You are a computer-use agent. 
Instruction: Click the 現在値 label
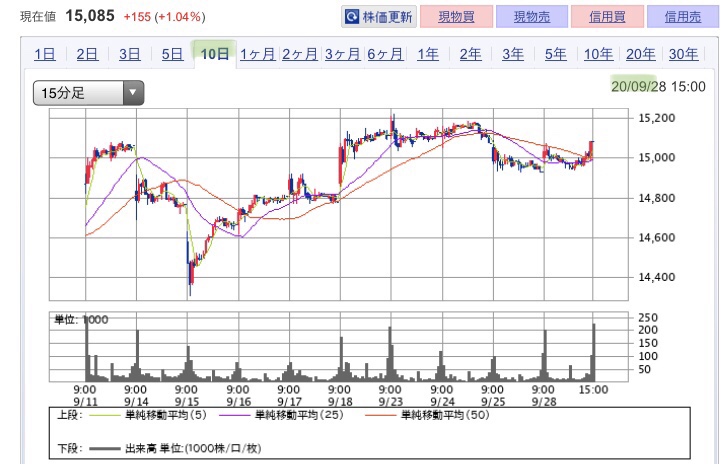tap(38, 17)
